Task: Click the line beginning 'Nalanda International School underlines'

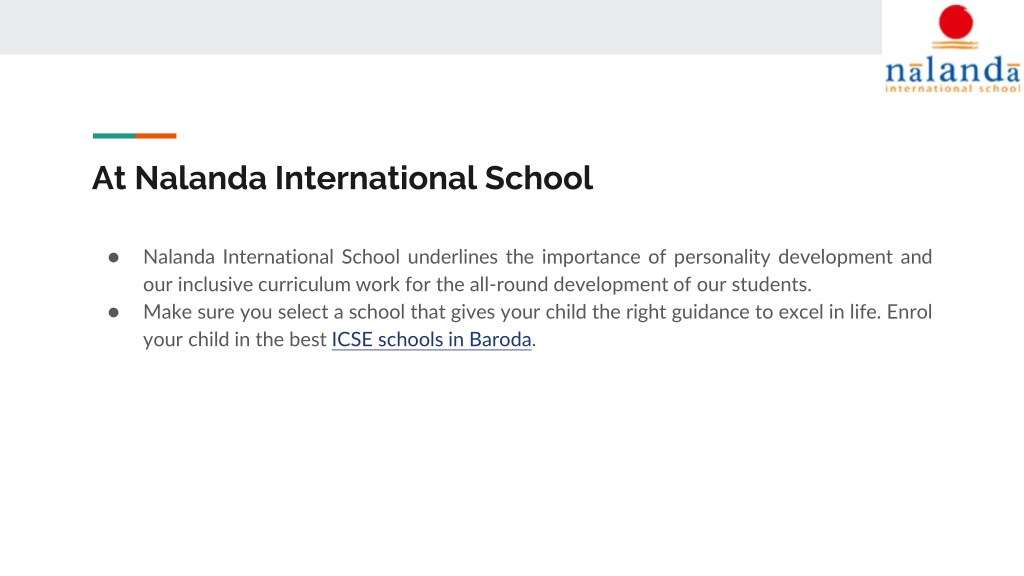Action: coord(537,257)
